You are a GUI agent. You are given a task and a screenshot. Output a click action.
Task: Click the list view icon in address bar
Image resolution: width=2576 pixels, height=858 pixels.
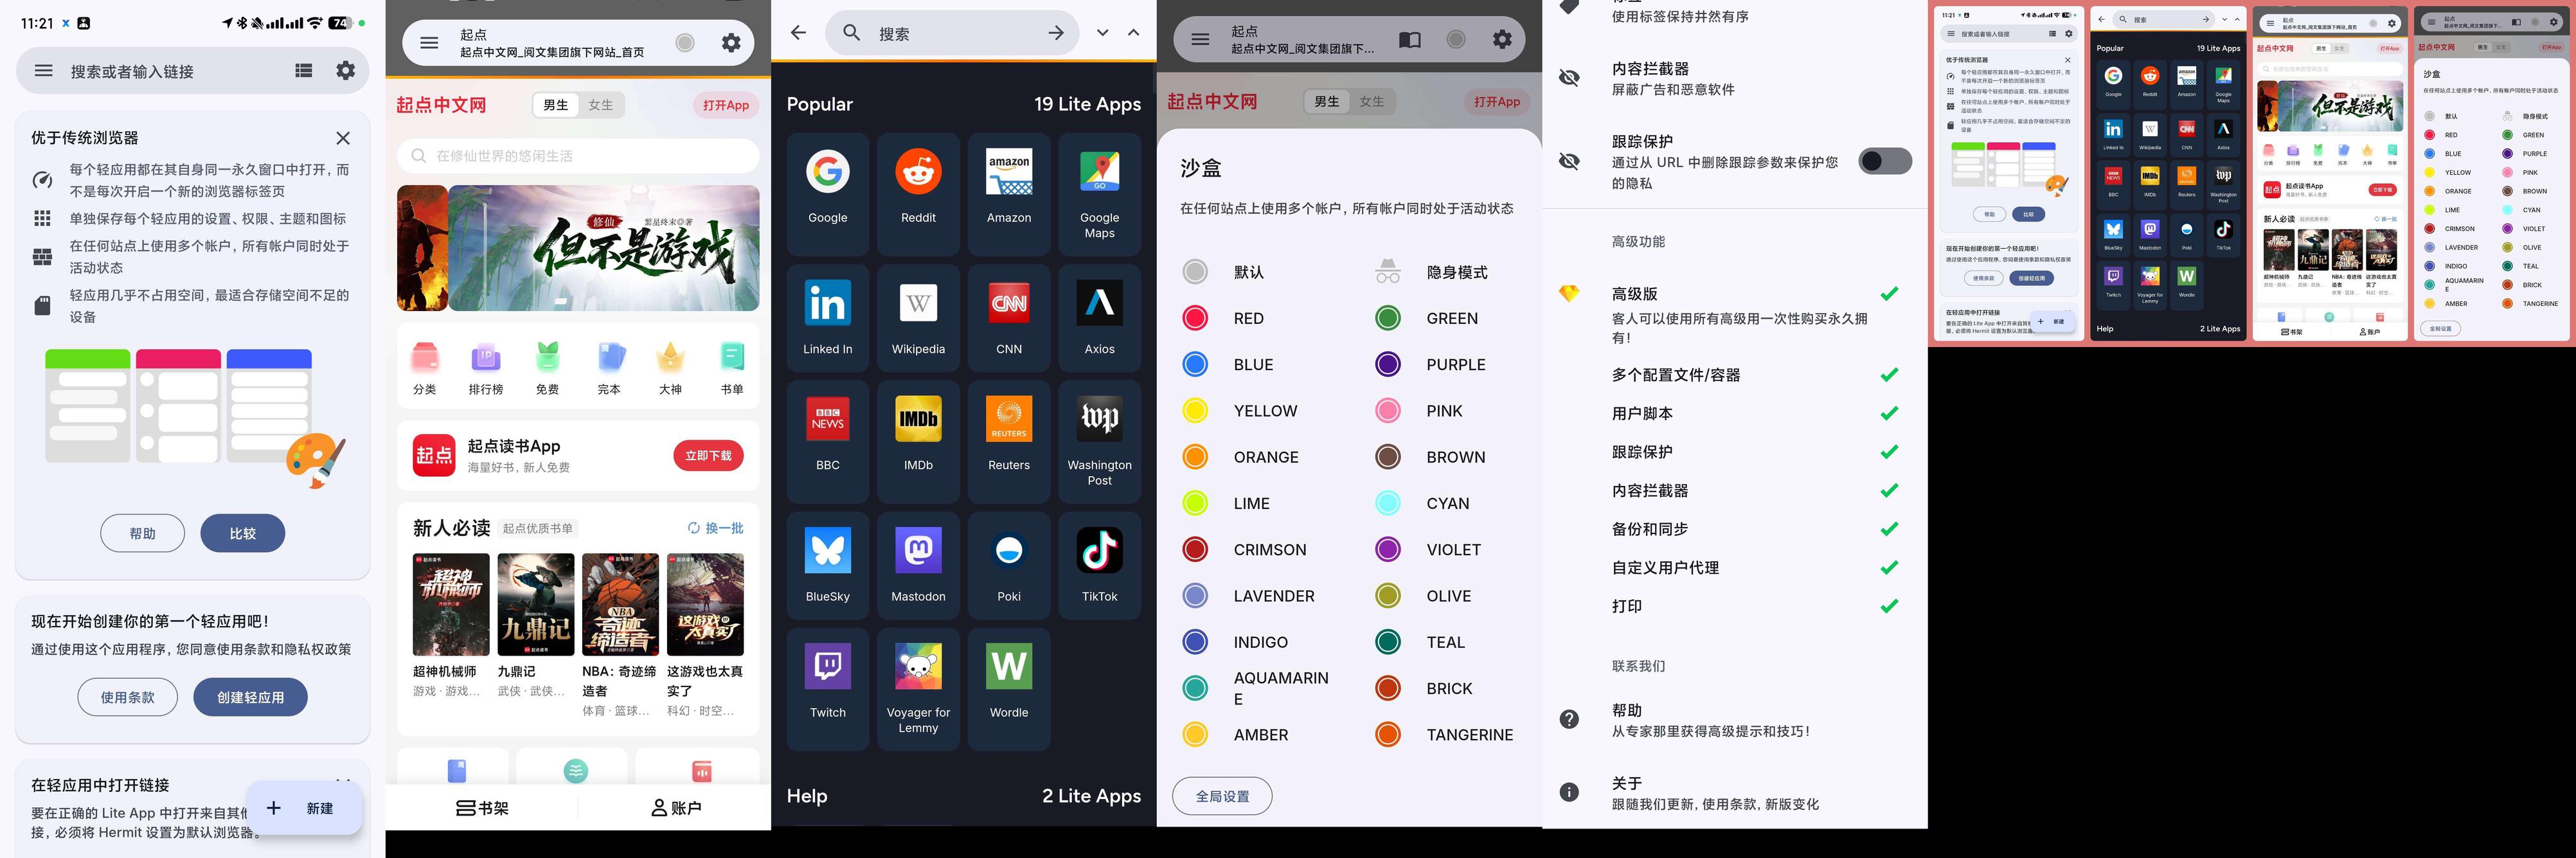tap(304, 71)
